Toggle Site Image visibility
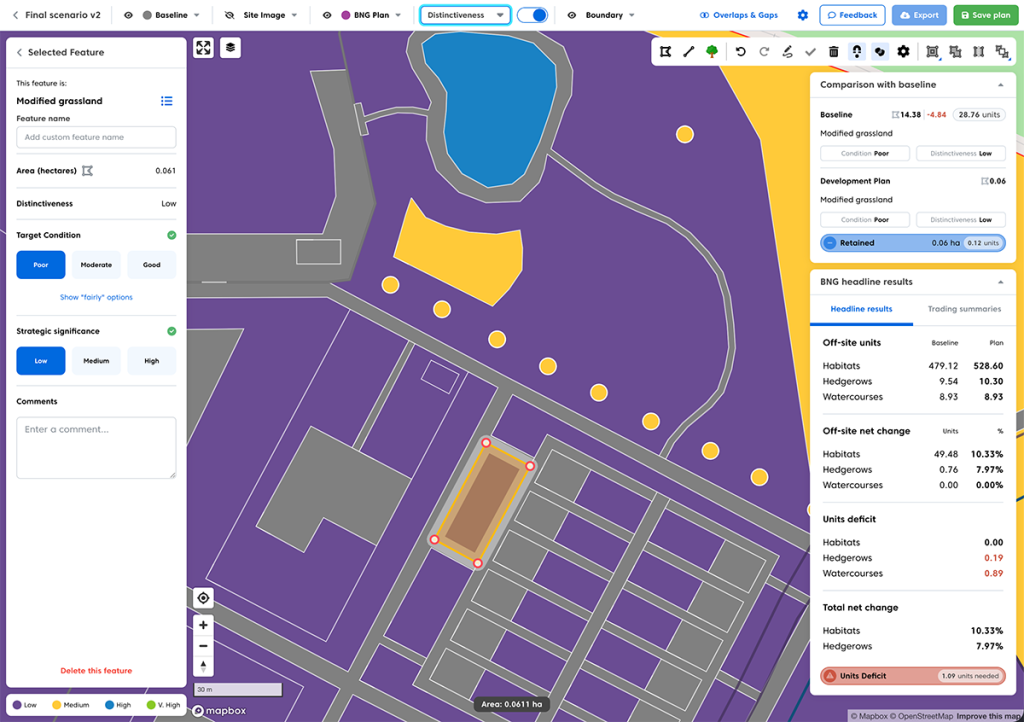This screenshot has width=1024, height=722. pyautogui.click(x=229, y=15)
